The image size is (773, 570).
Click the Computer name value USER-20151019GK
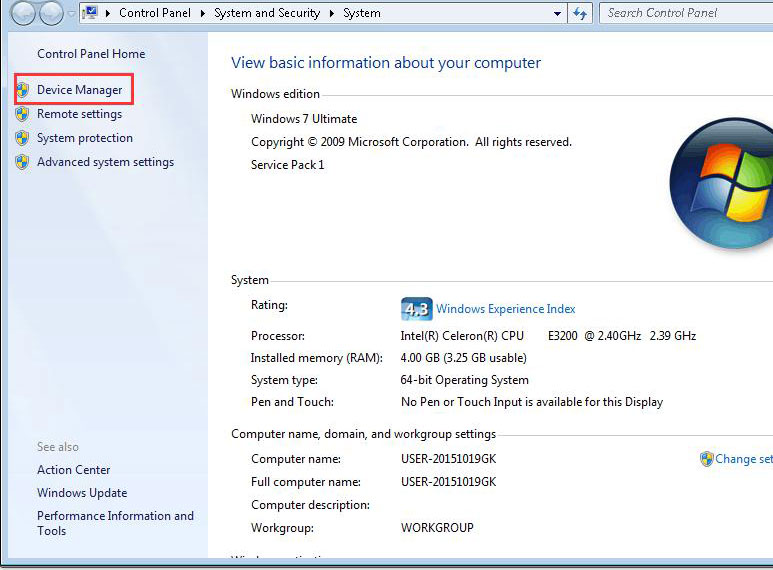pos(449,459)
